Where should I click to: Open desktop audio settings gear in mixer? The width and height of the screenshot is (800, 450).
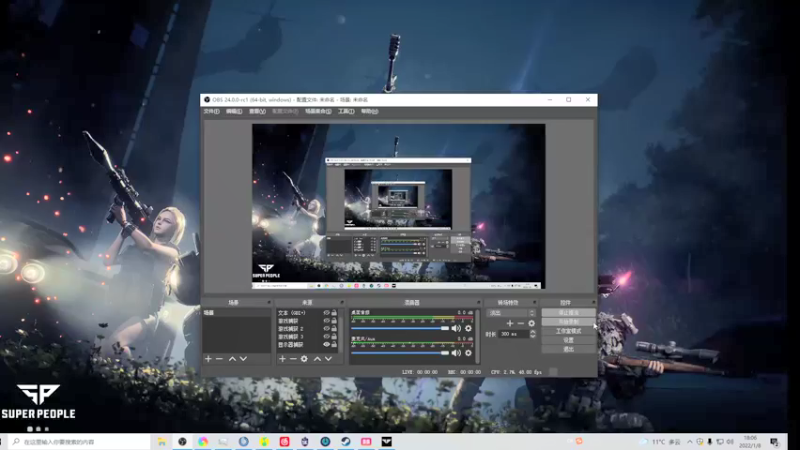(x=468, y=329)
